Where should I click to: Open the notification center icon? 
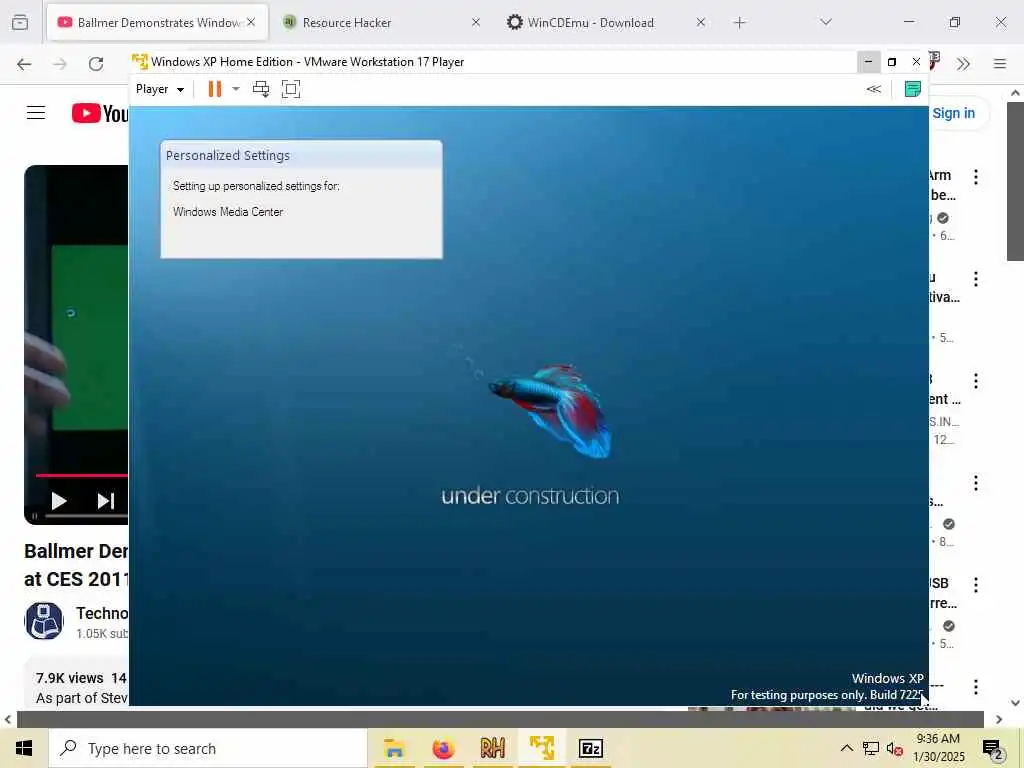[x=993, y=749]
